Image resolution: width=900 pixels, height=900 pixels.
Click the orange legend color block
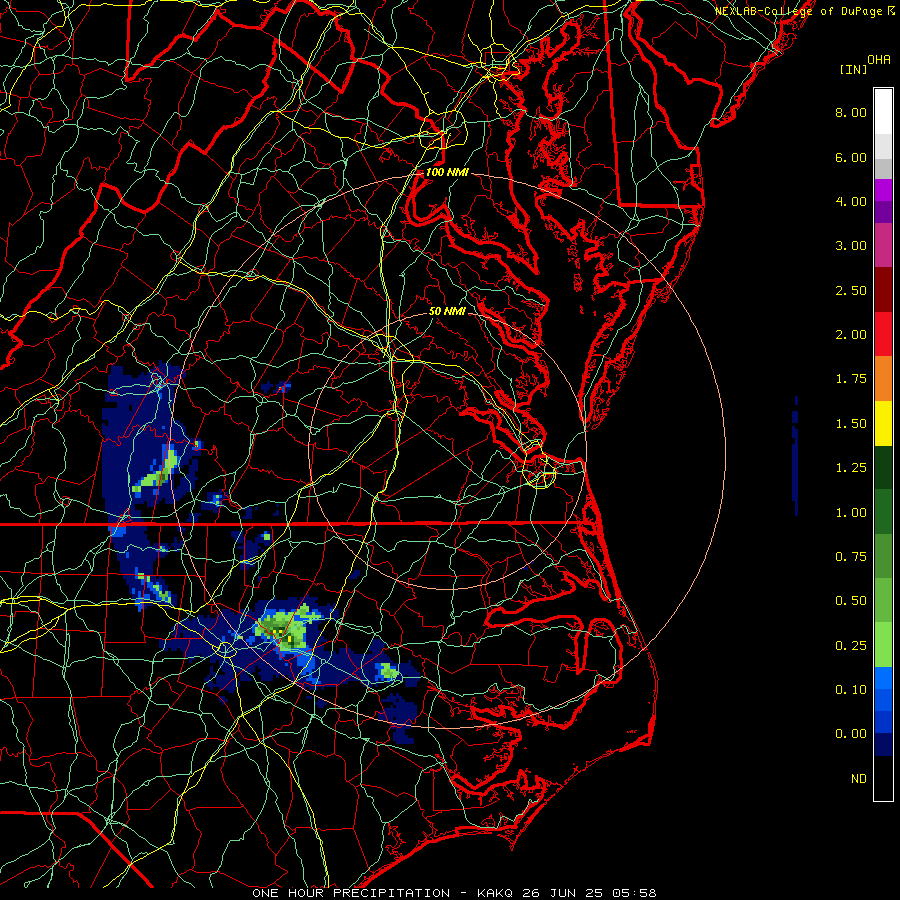tap(883, 379)
